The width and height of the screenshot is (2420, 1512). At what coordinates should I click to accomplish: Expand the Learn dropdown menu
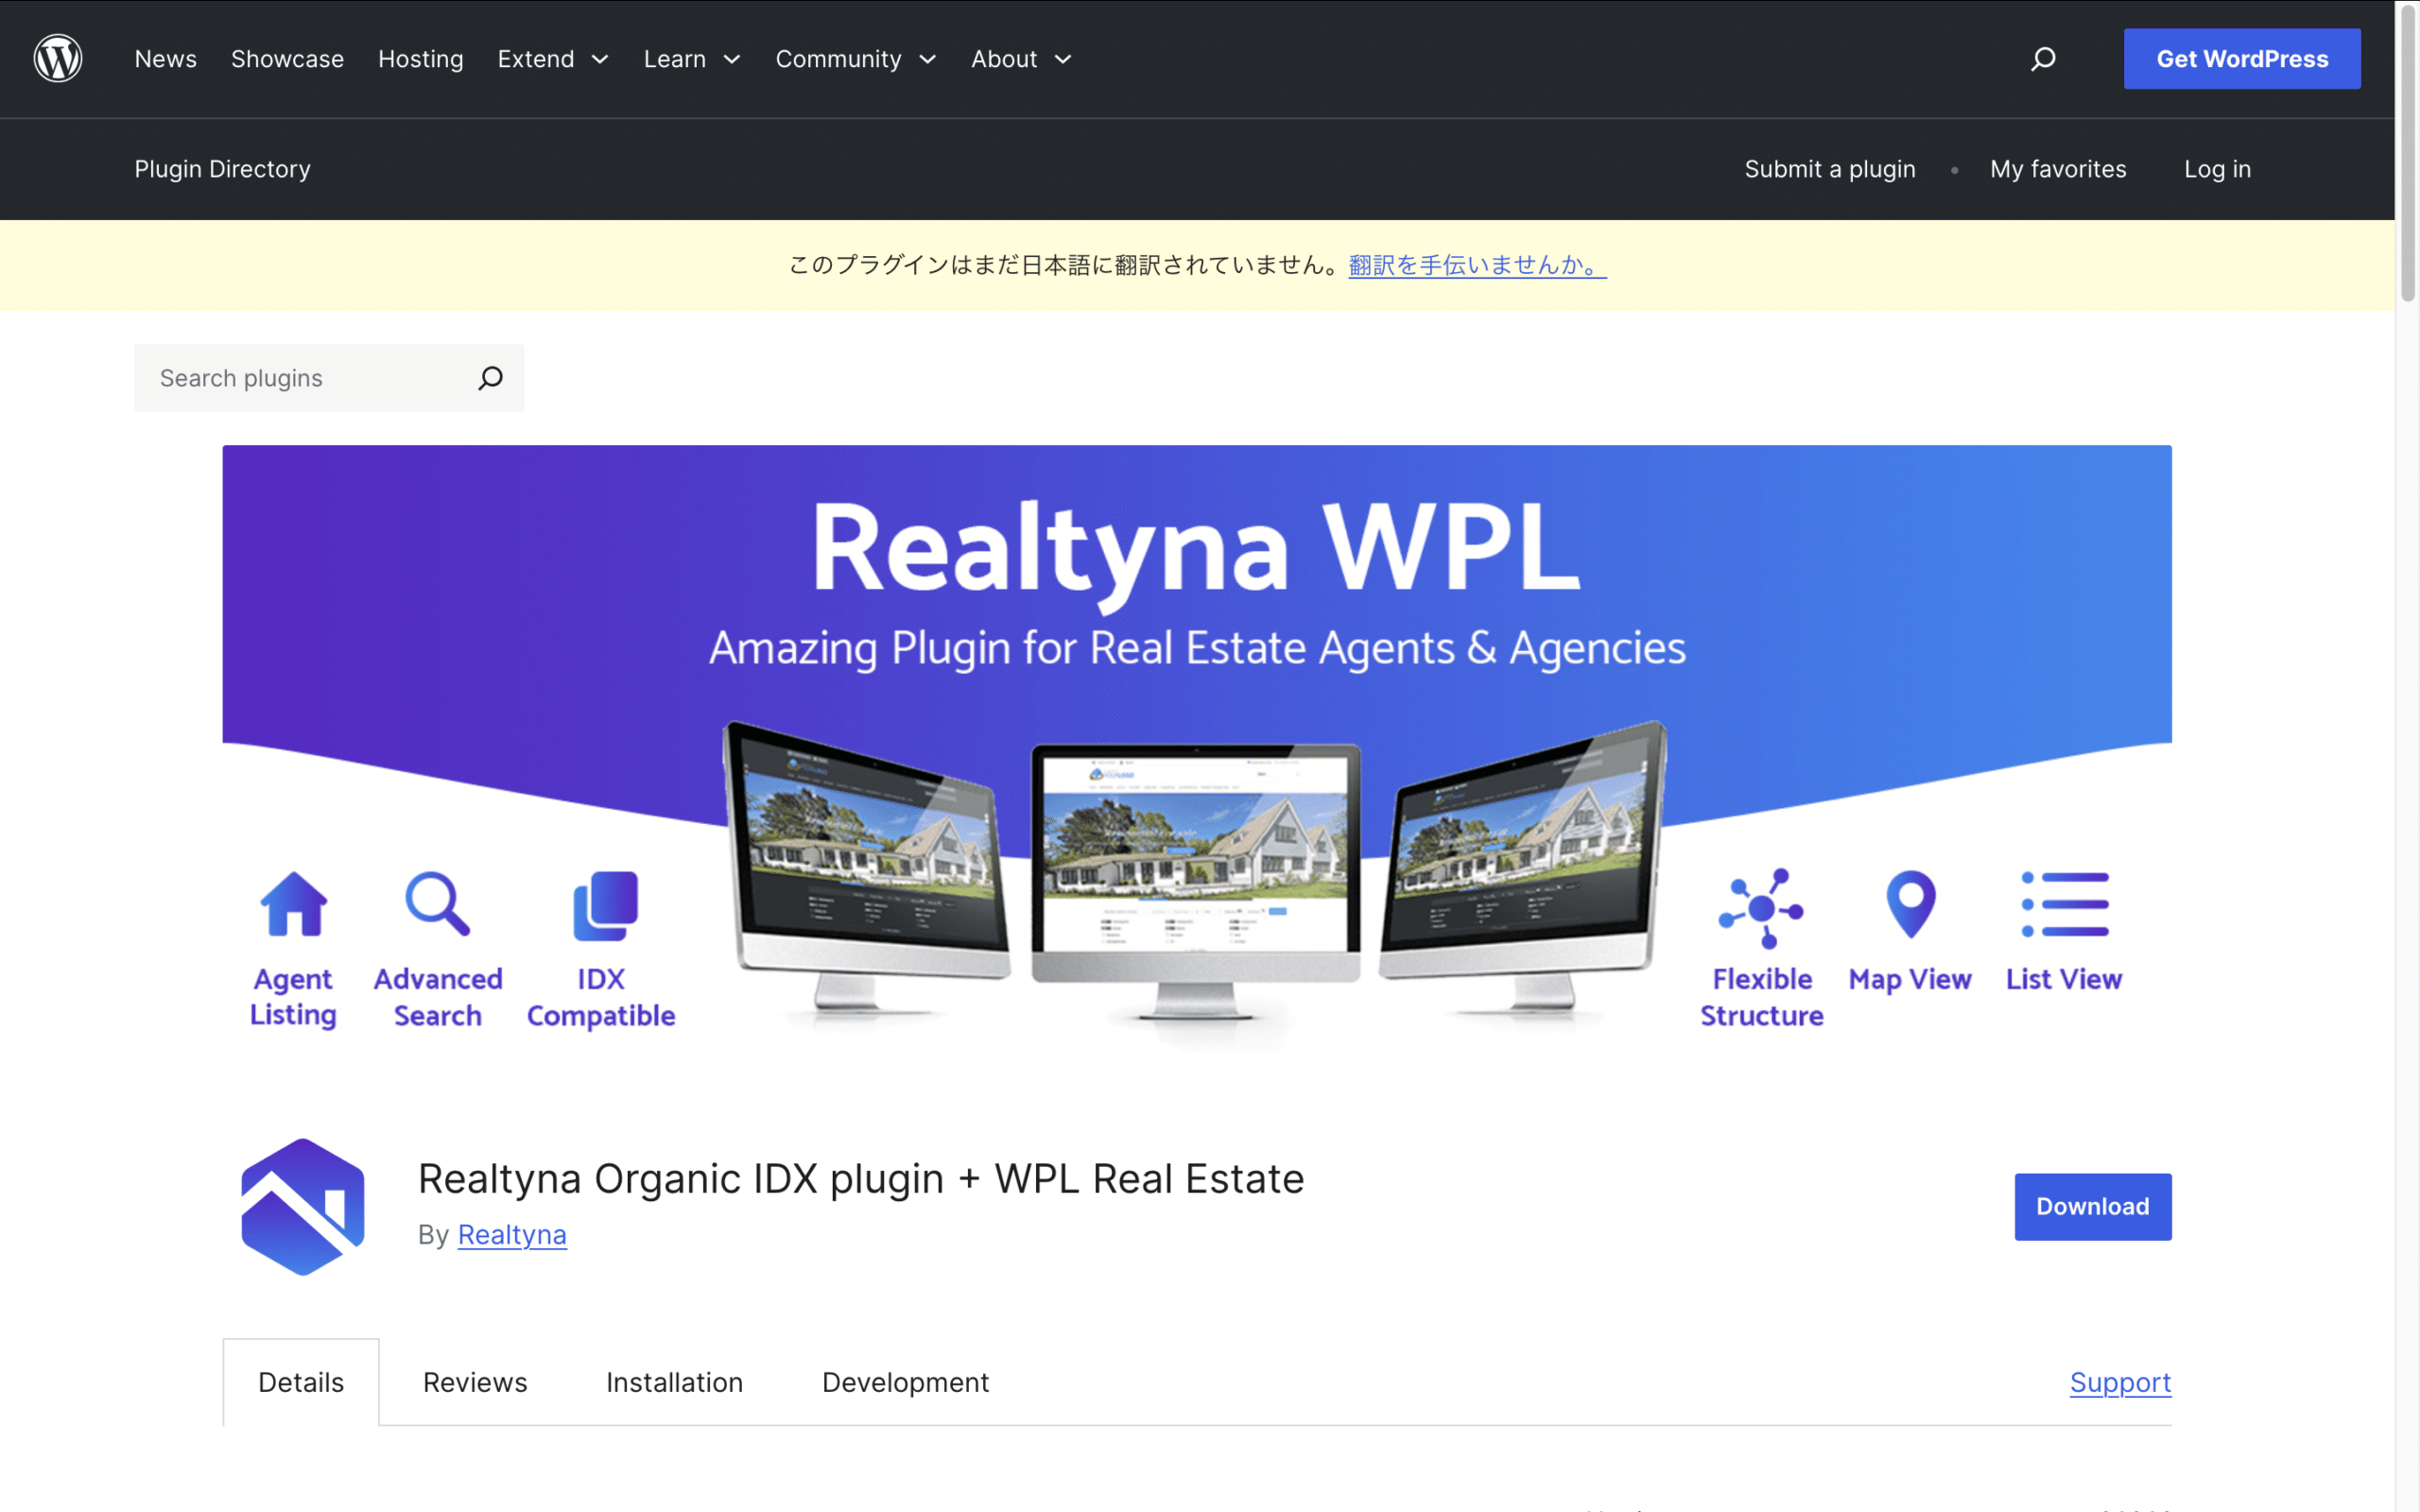[692, 59]
